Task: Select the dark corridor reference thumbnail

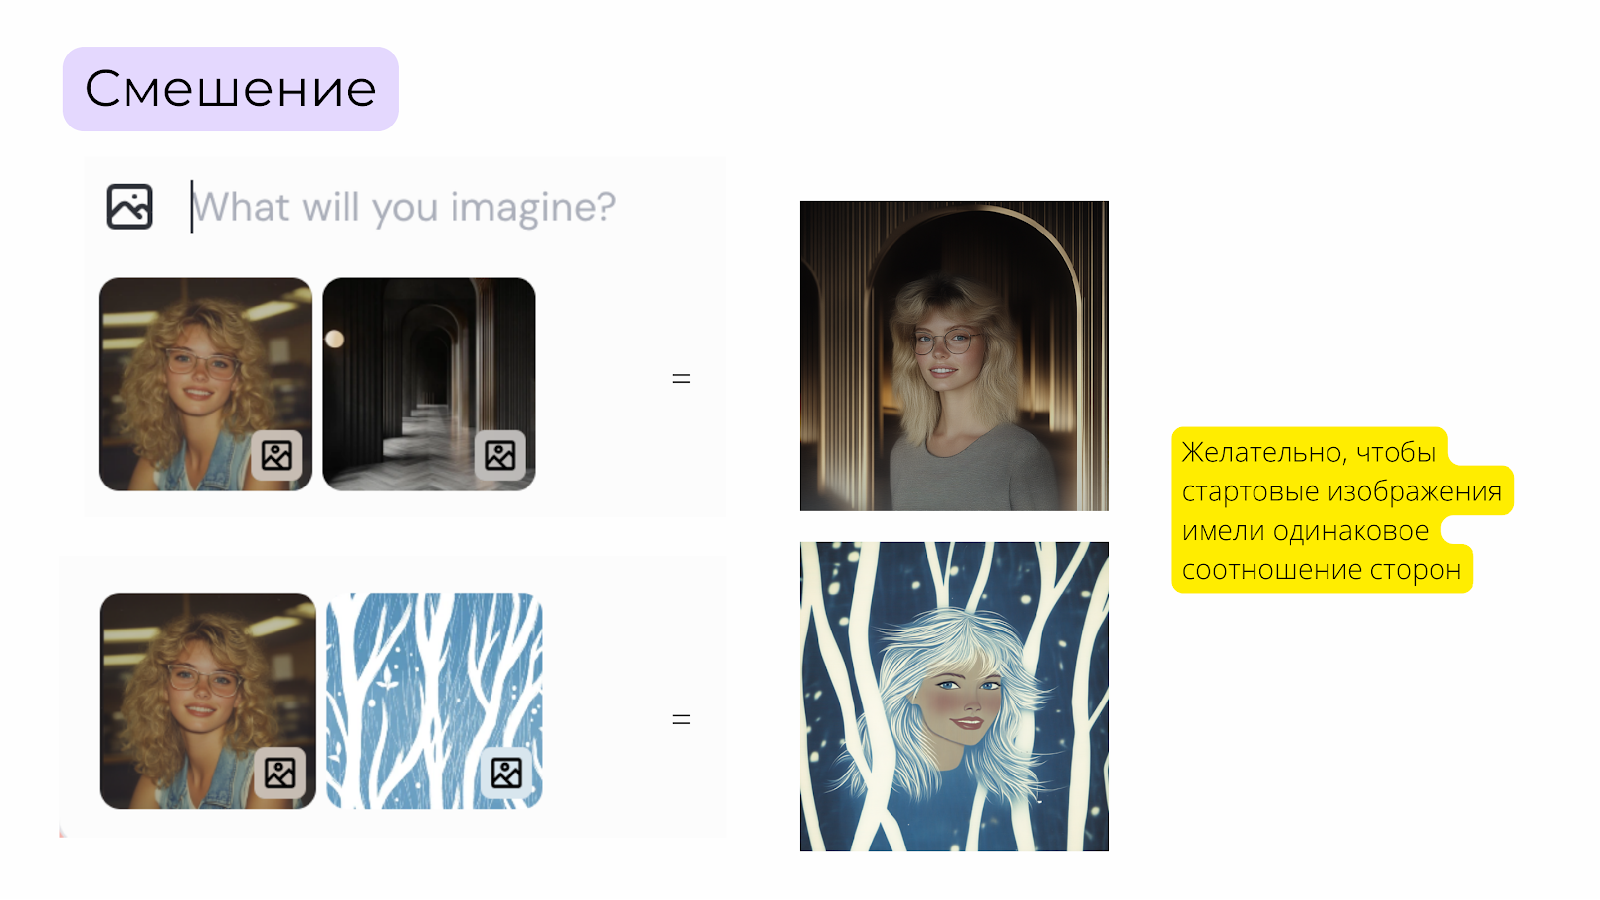Action: click(x=429, y=384)
